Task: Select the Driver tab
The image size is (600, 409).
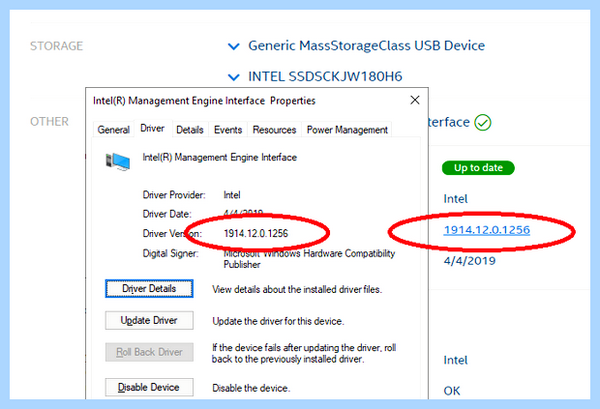Action: pyautogui.click(x=152, y=128)
